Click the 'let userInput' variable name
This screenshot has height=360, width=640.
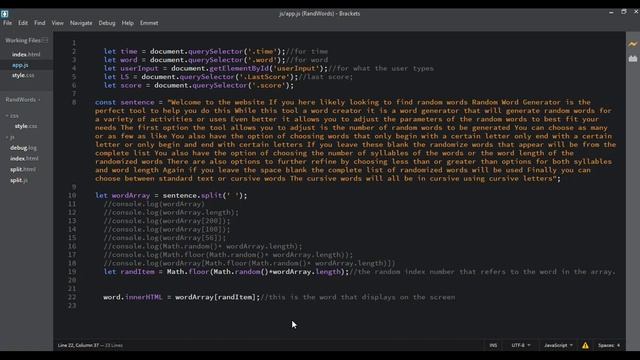[x=139, y=69]
